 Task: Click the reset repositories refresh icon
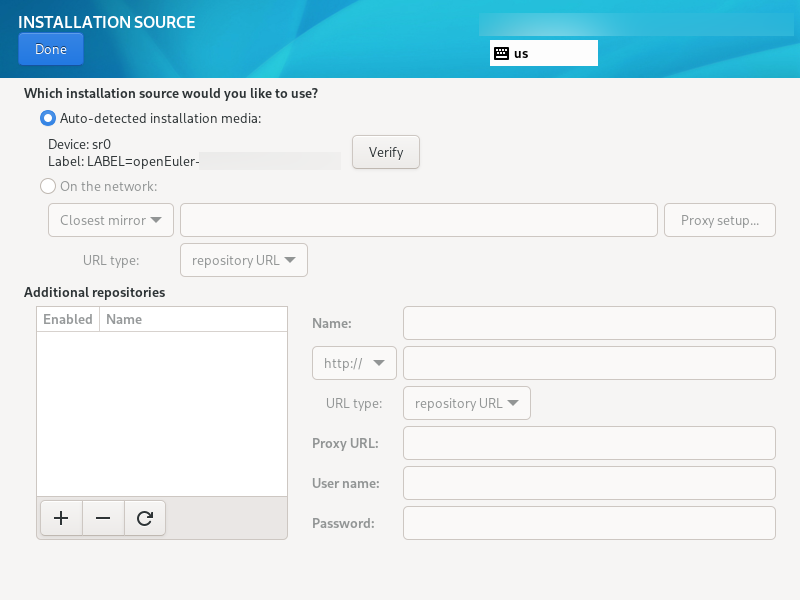click(145, 518)
